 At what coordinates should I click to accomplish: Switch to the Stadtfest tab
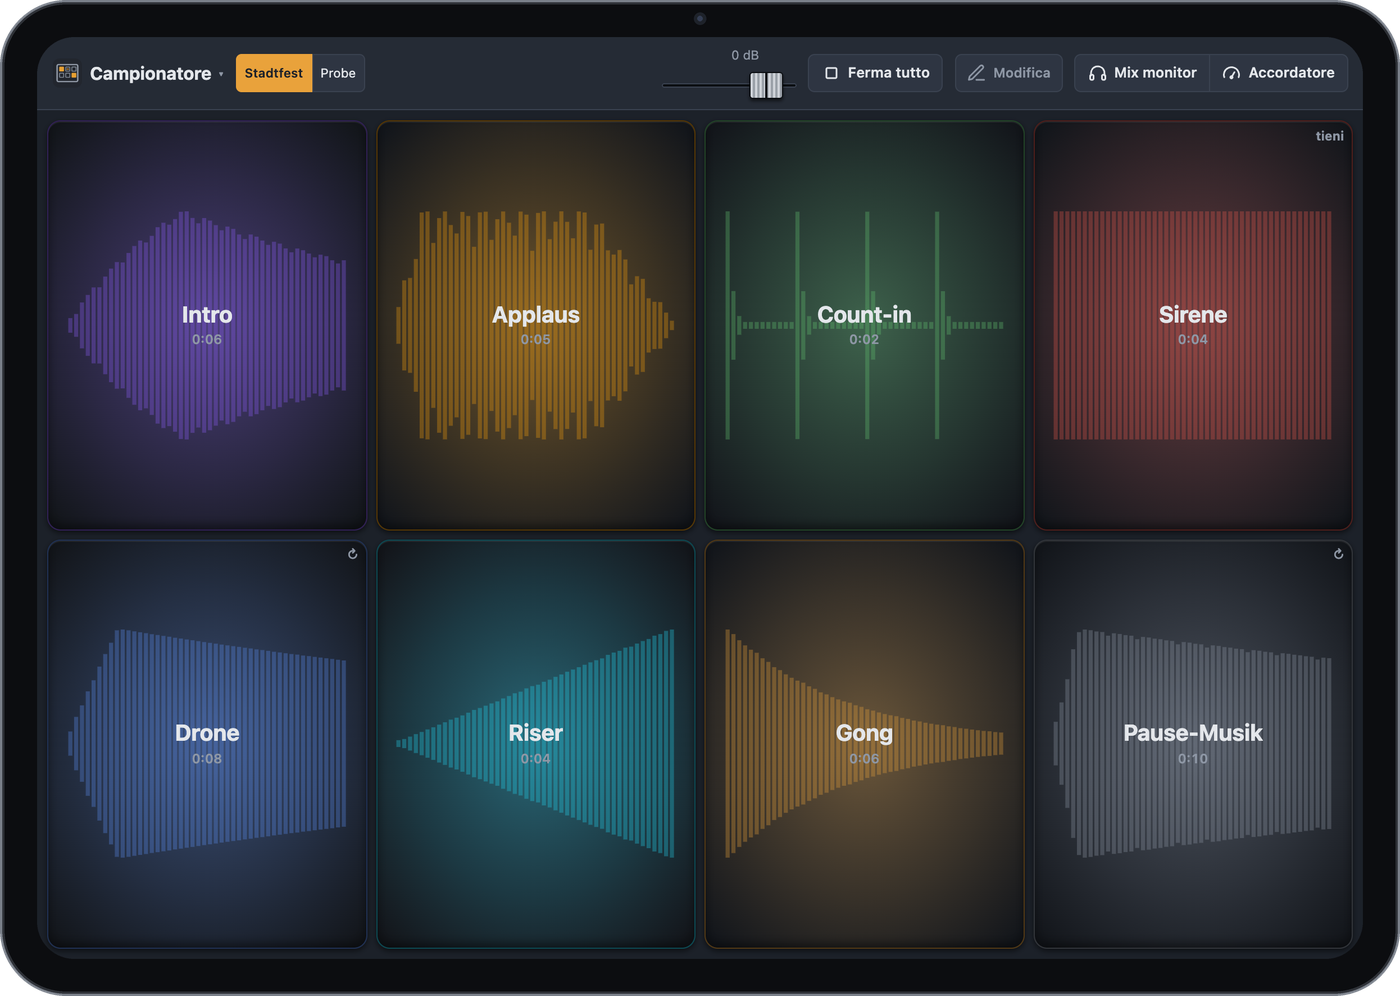pos(274,73)
